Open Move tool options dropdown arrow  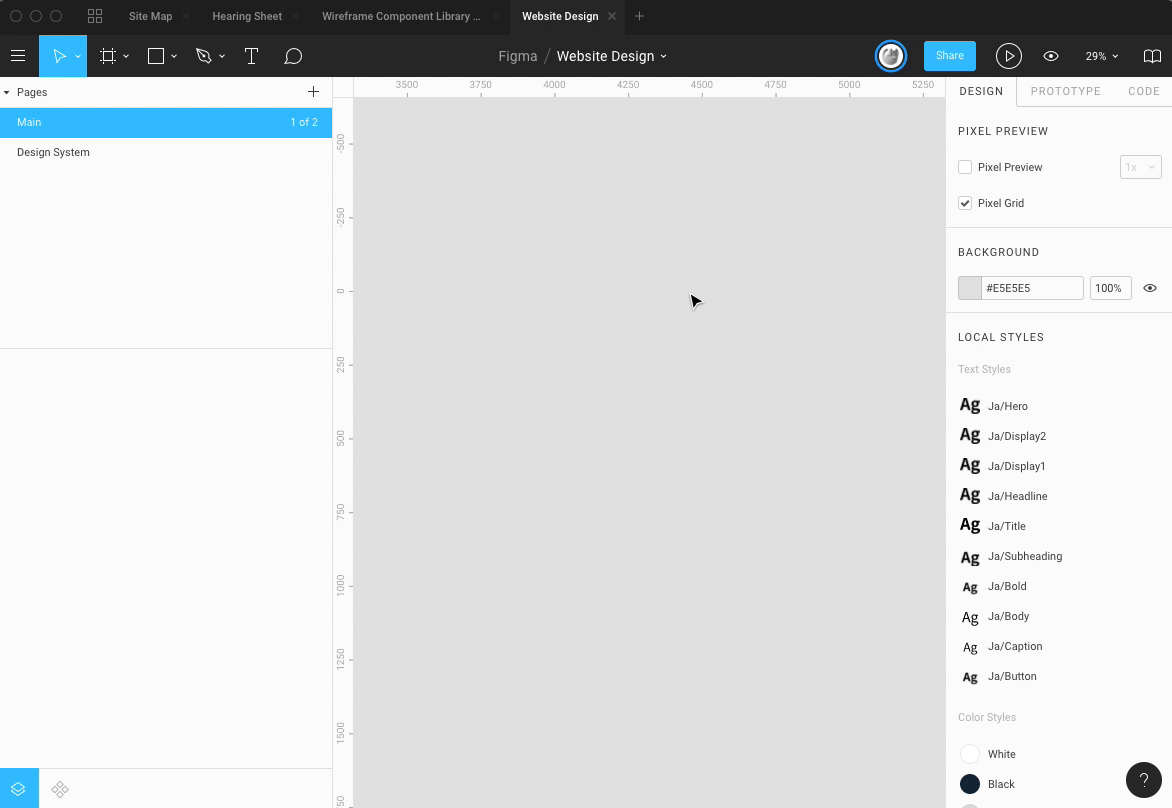coord(78,57)
